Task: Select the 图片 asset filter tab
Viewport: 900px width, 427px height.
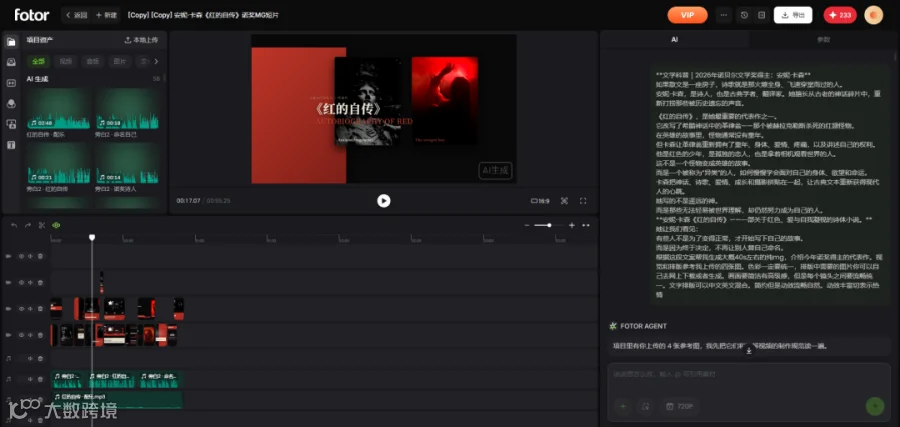Action: [x=119, y=61]
